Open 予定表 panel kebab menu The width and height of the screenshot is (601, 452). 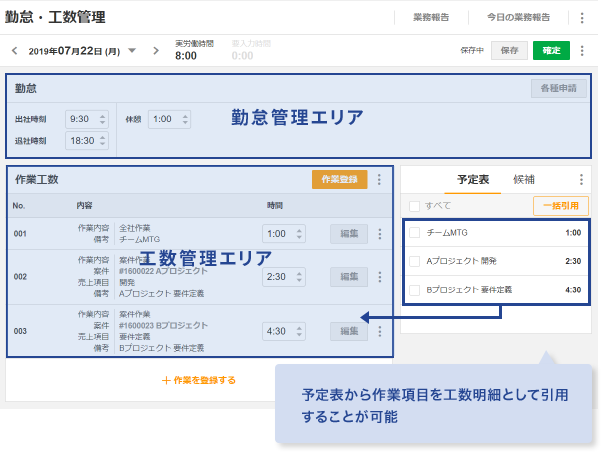582,180
